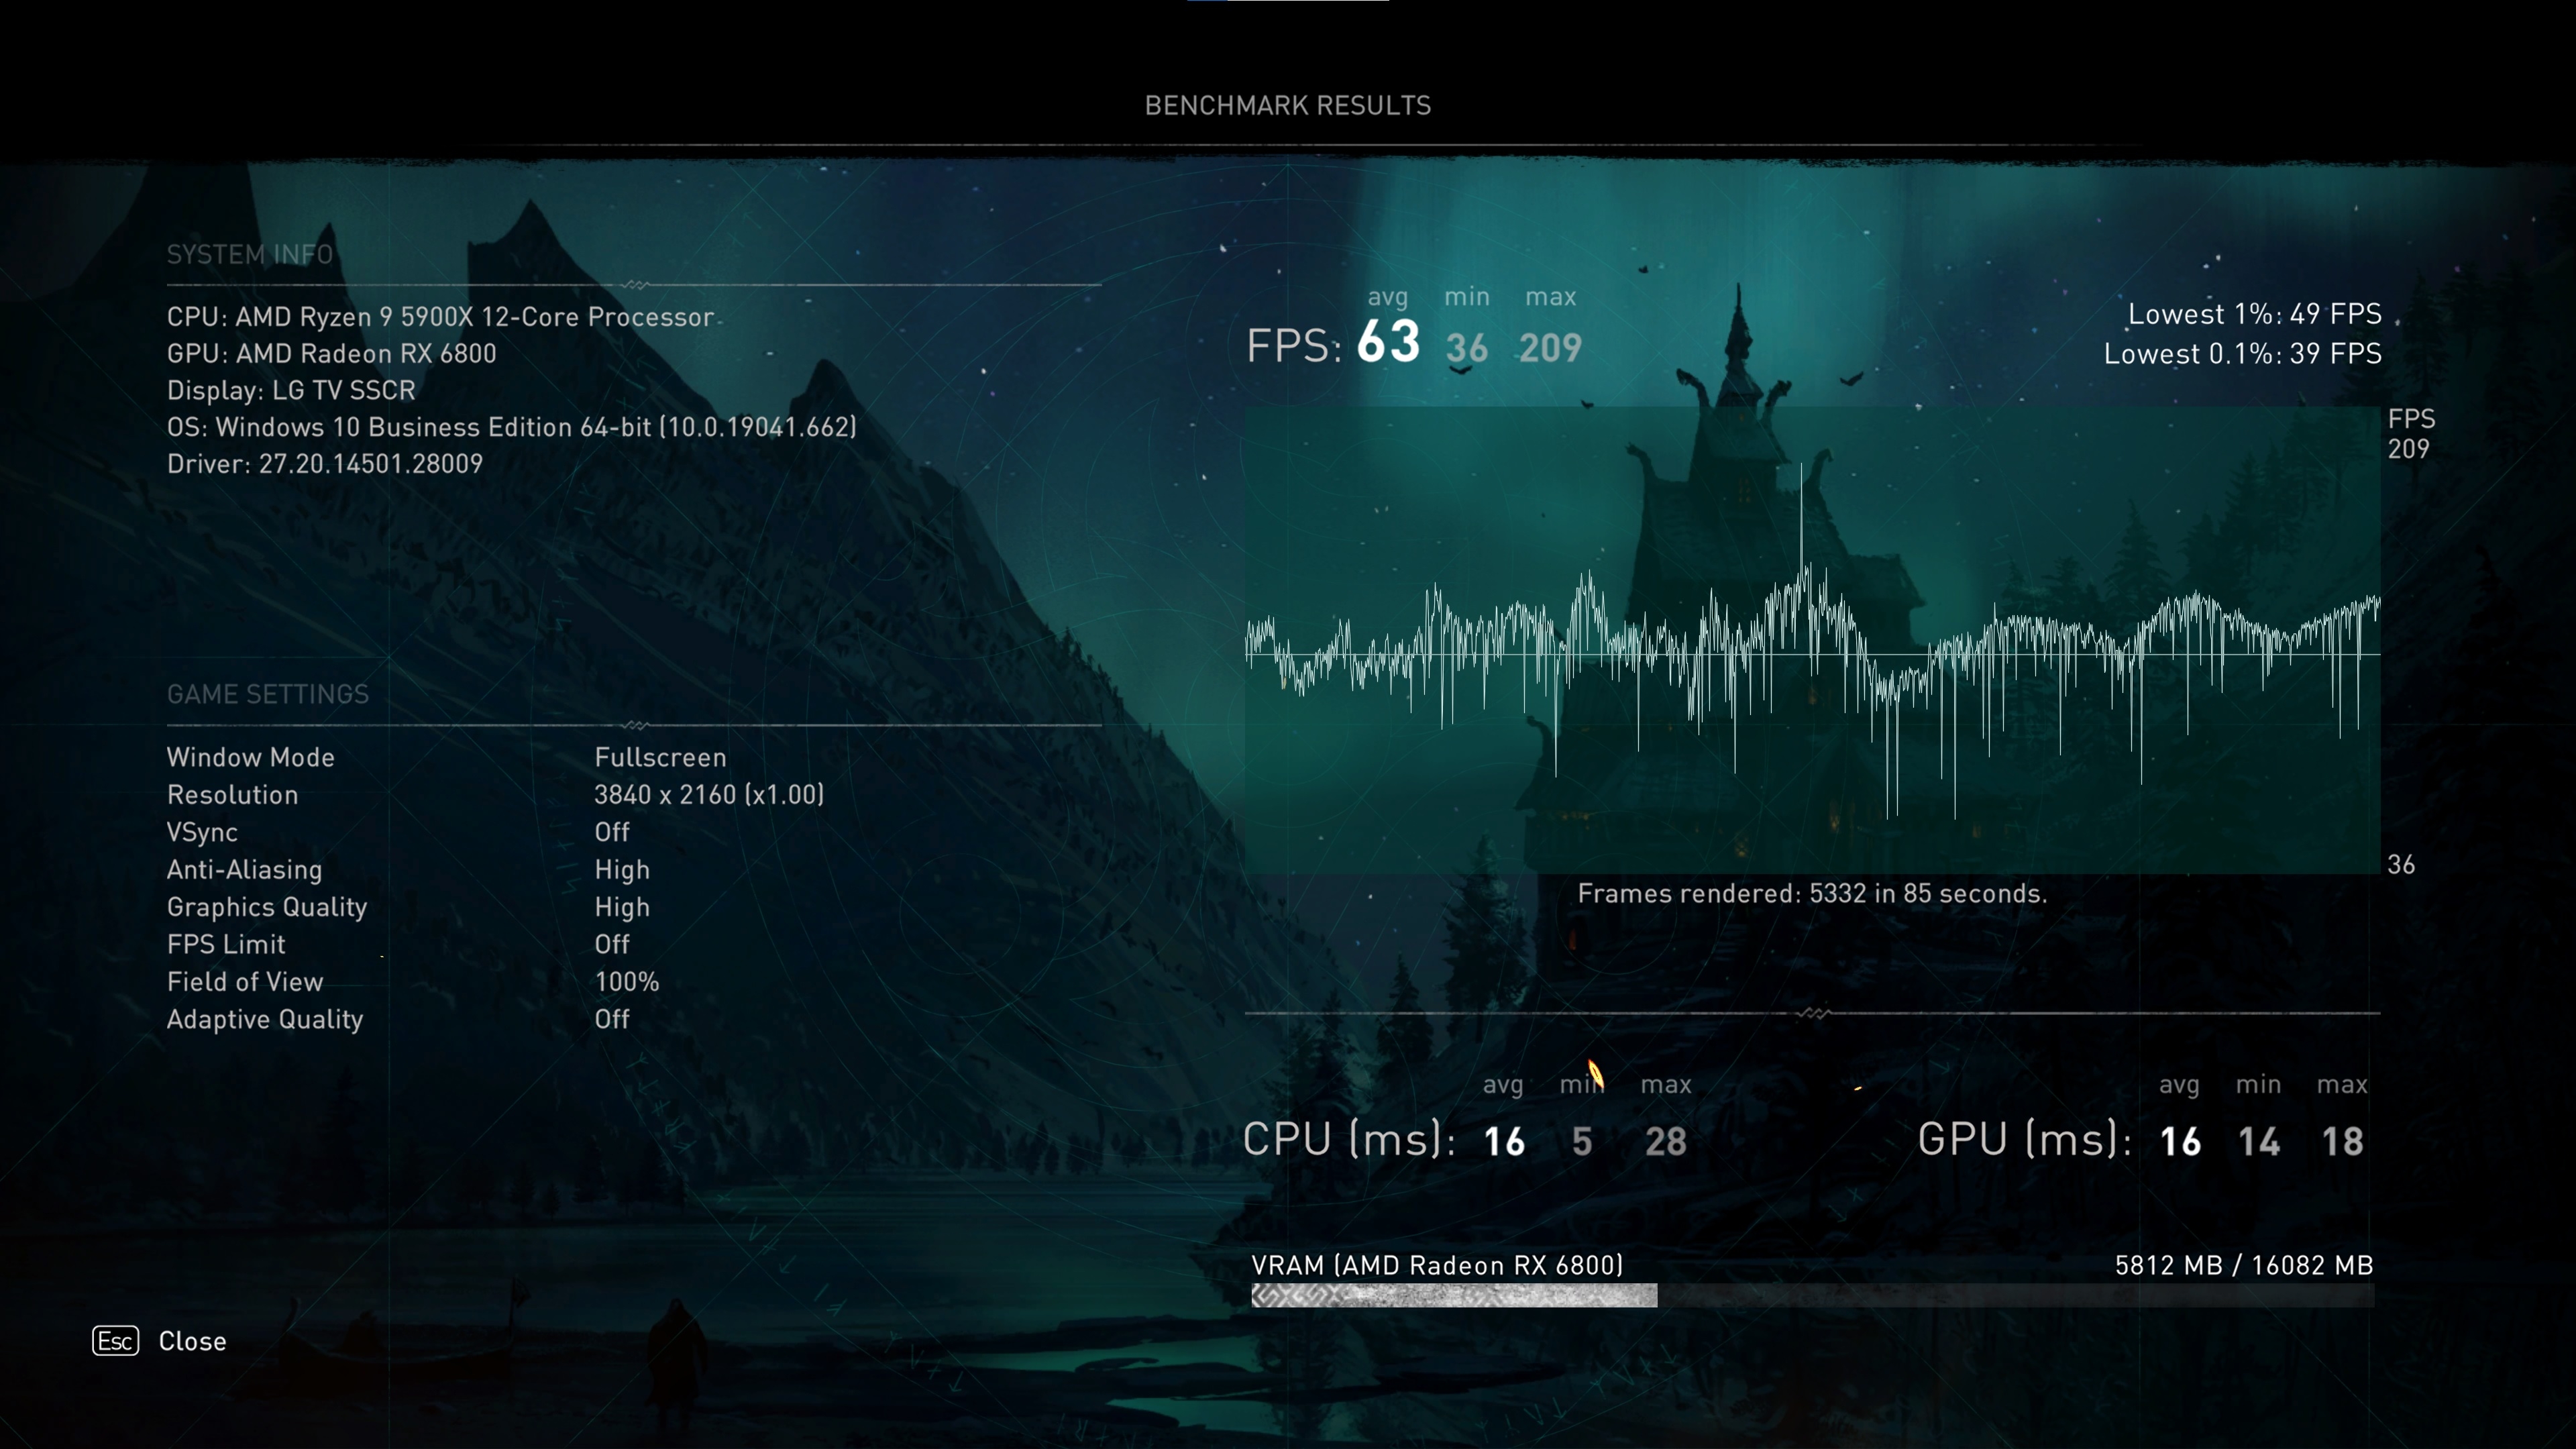Image resolution: width=2576 pixels, height=1449 pixels.
Task: Click the CPU maximum value 28
Action: click(x=1666, y=1142)
